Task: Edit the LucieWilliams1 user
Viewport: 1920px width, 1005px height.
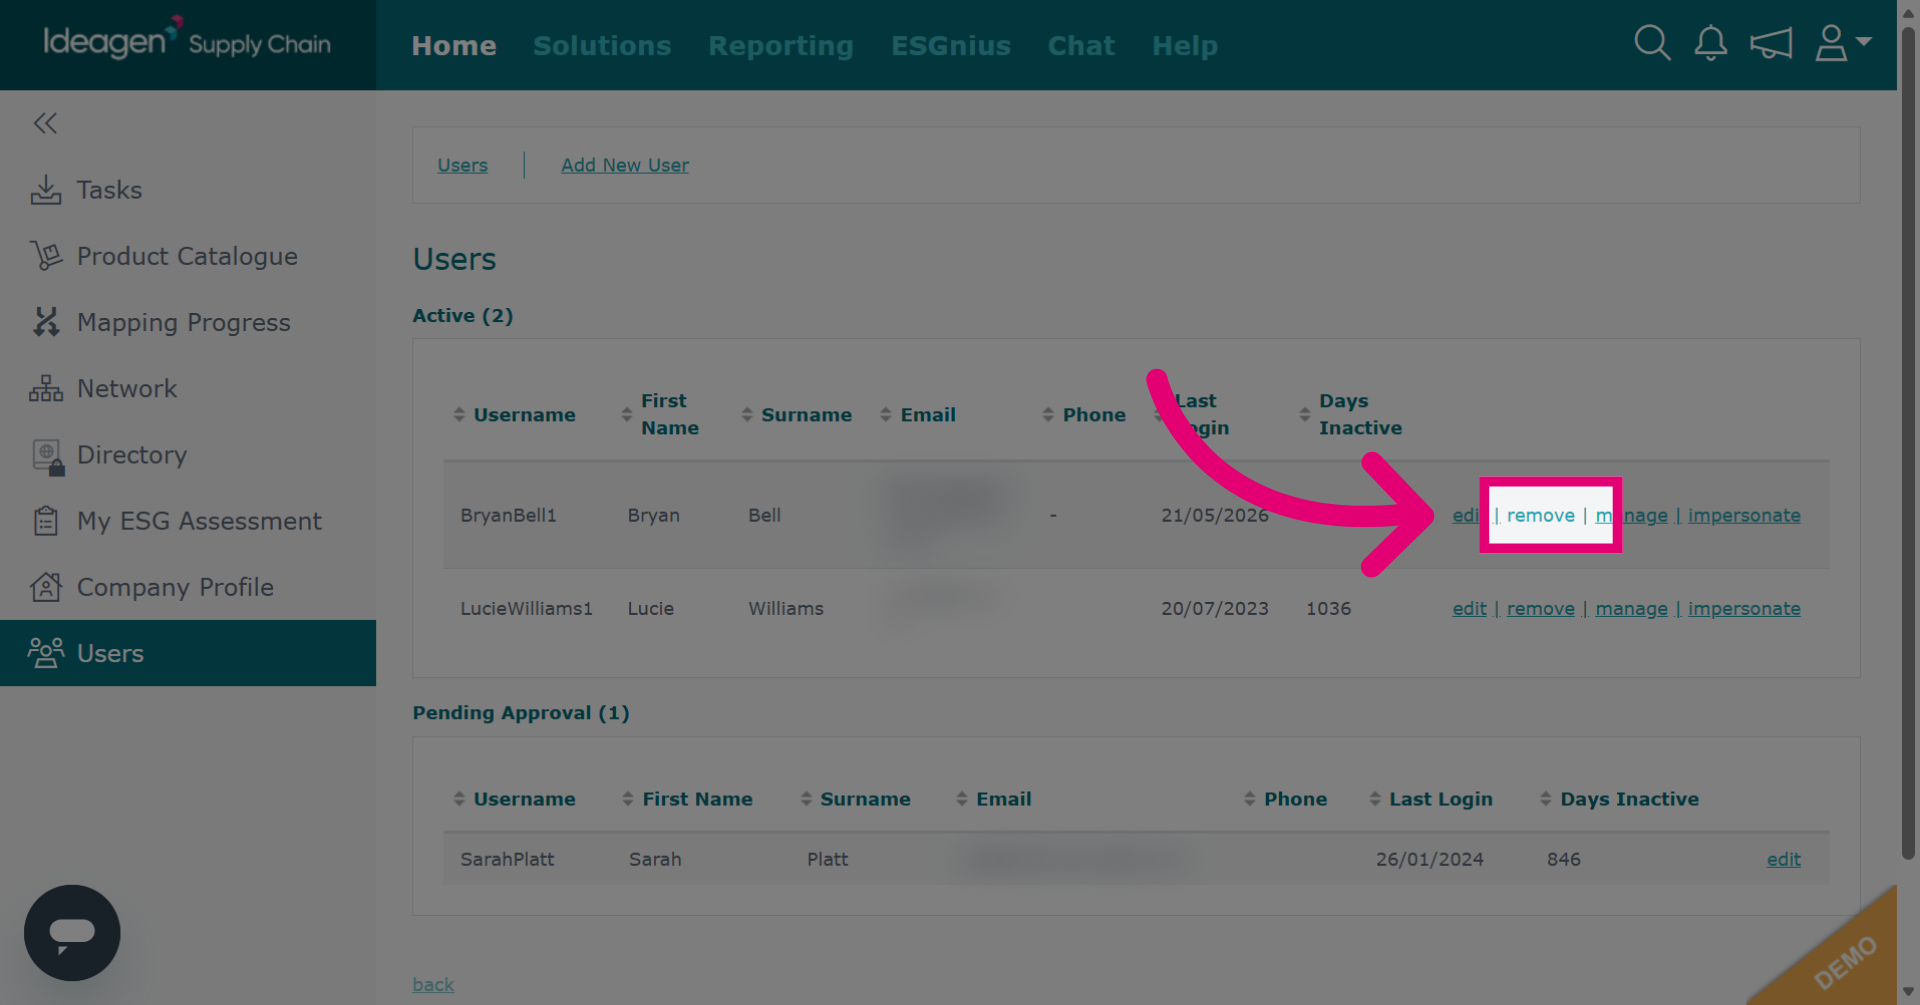Action: pyautogui.click(x=1469, y=608)
